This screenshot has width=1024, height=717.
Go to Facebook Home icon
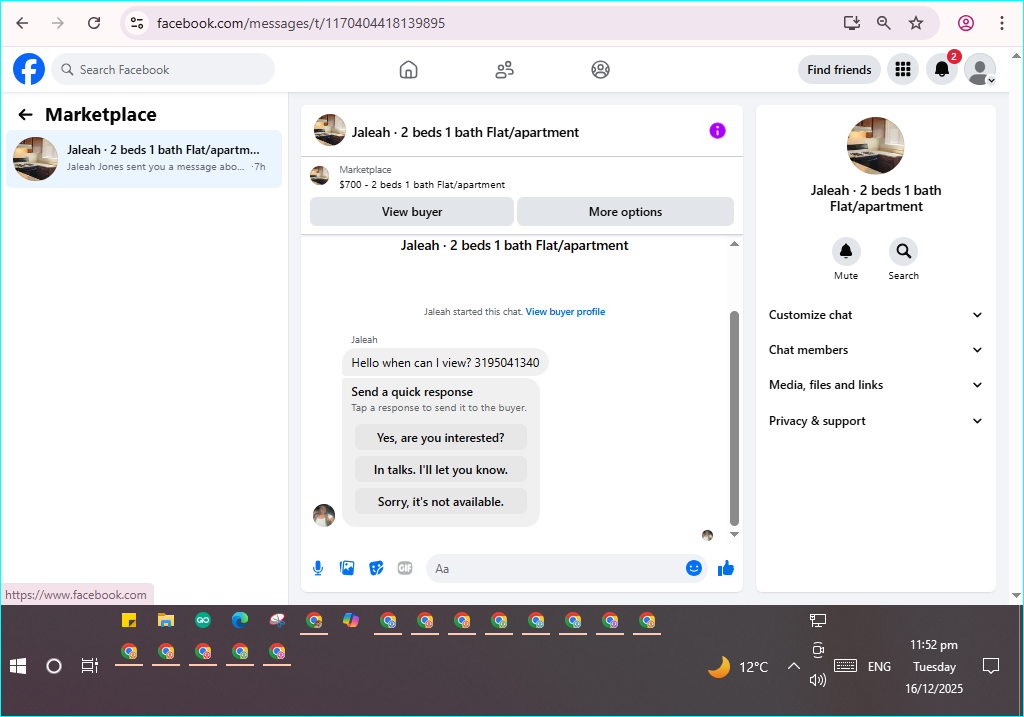click(408, 69)
